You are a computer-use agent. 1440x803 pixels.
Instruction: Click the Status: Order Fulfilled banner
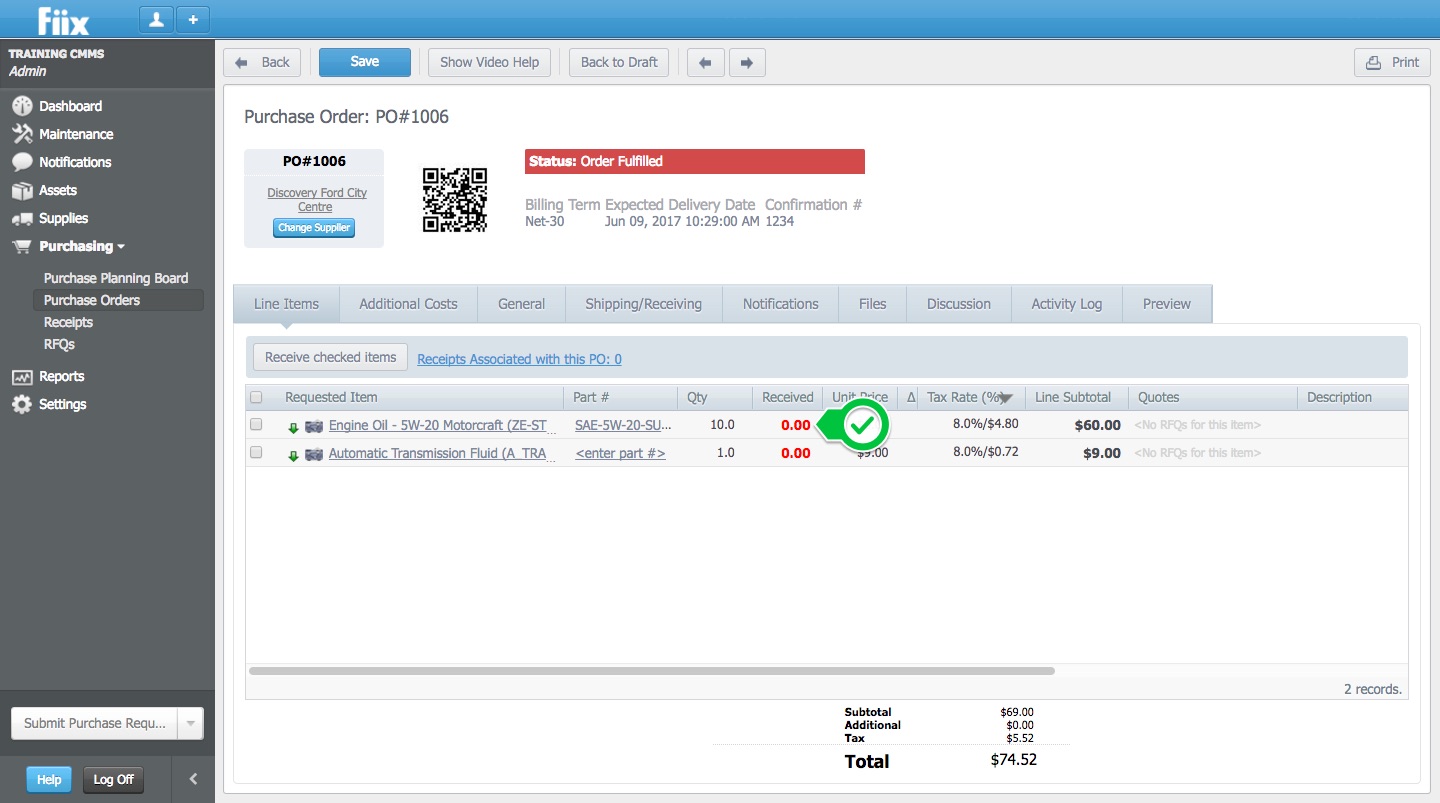point(695,161)
